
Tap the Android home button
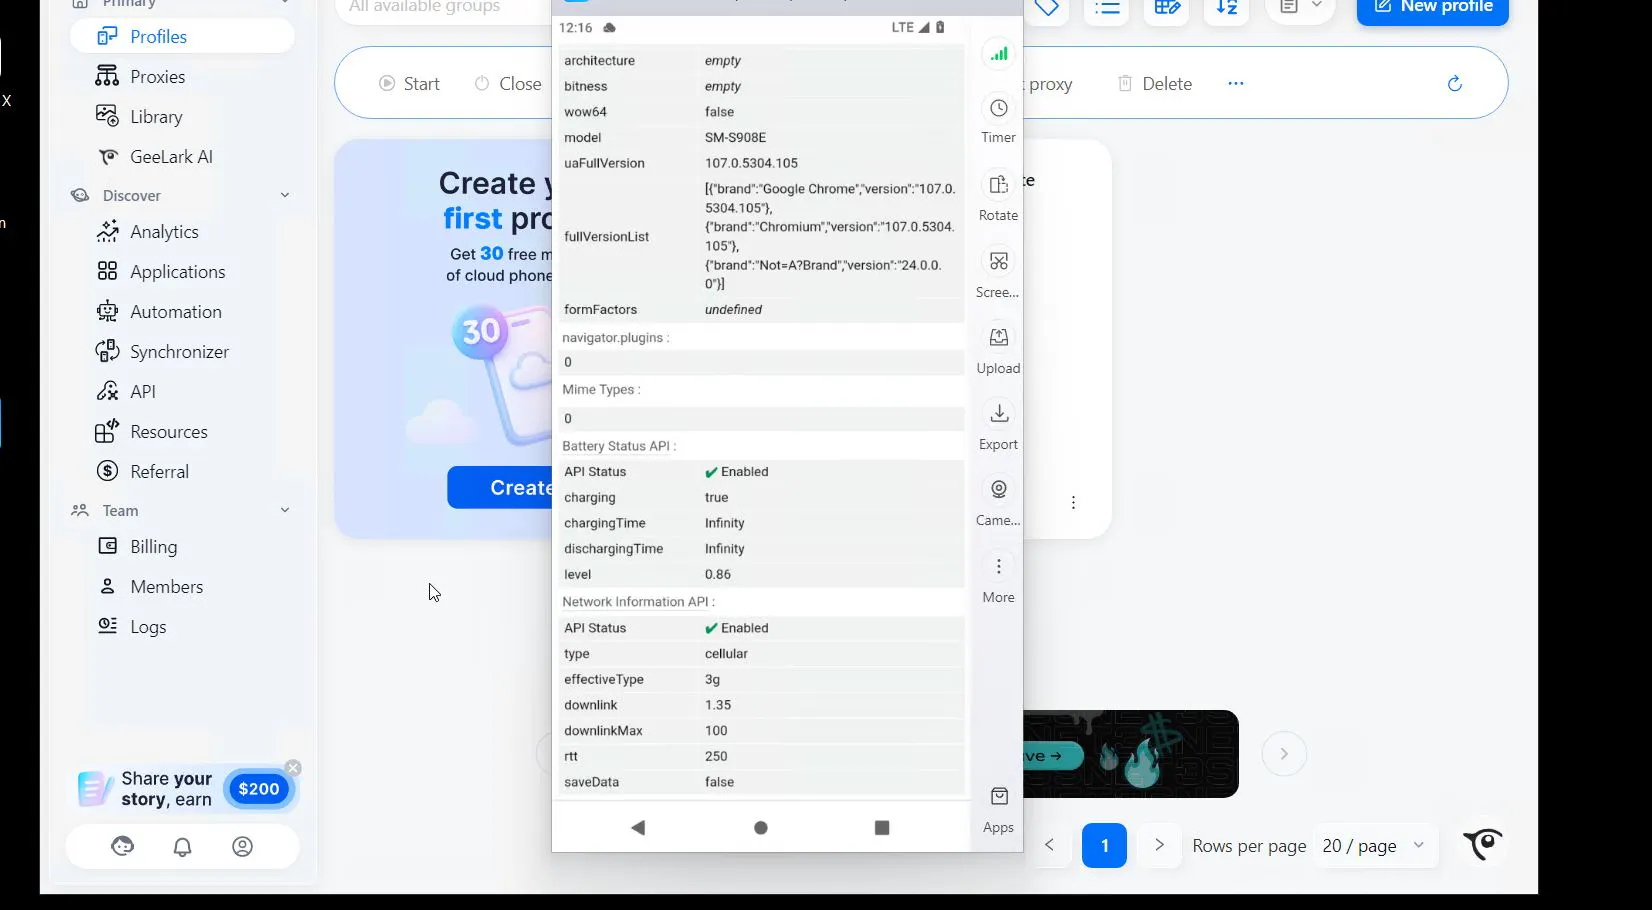[761, 828]
